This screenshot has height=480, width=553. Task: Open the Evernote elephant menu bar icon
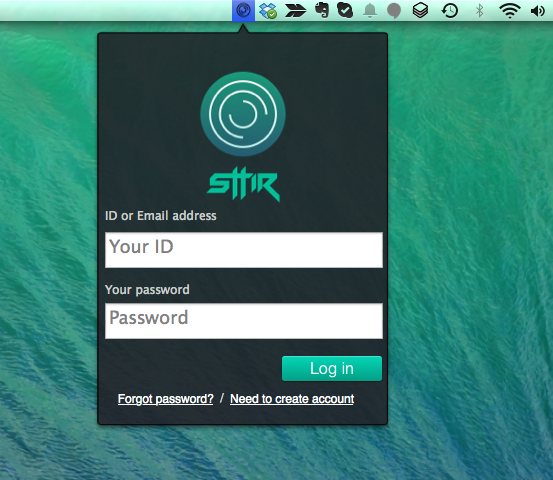click(x=322, y=10)
